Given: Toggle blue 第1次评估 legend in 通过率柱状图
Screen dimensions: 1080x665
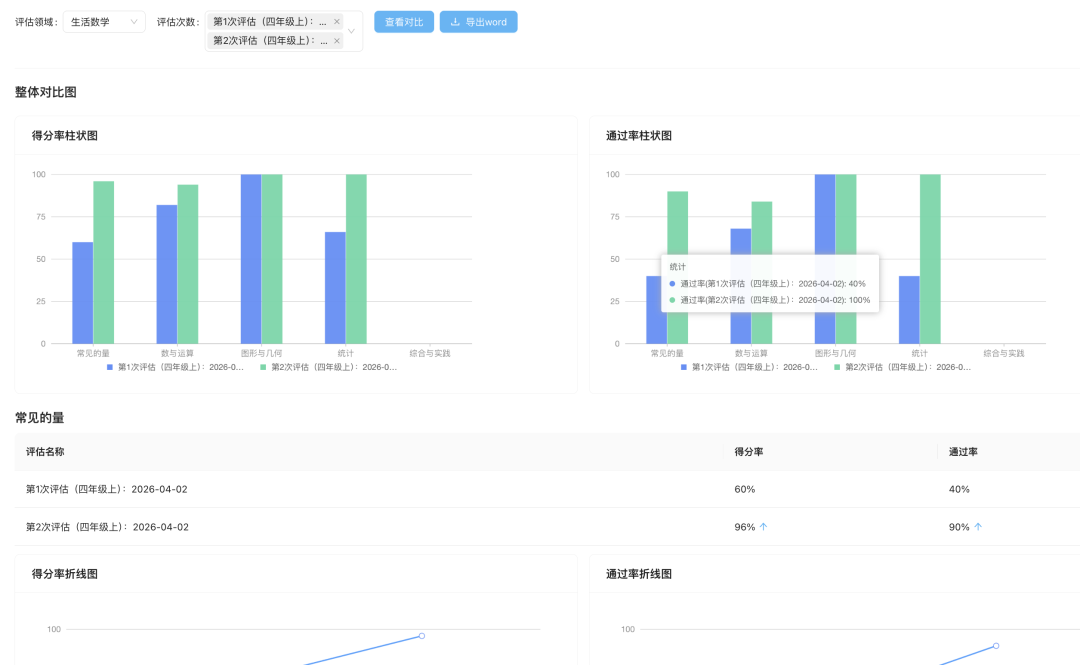Looking at the screenshot, I should (x=749, y=367).
